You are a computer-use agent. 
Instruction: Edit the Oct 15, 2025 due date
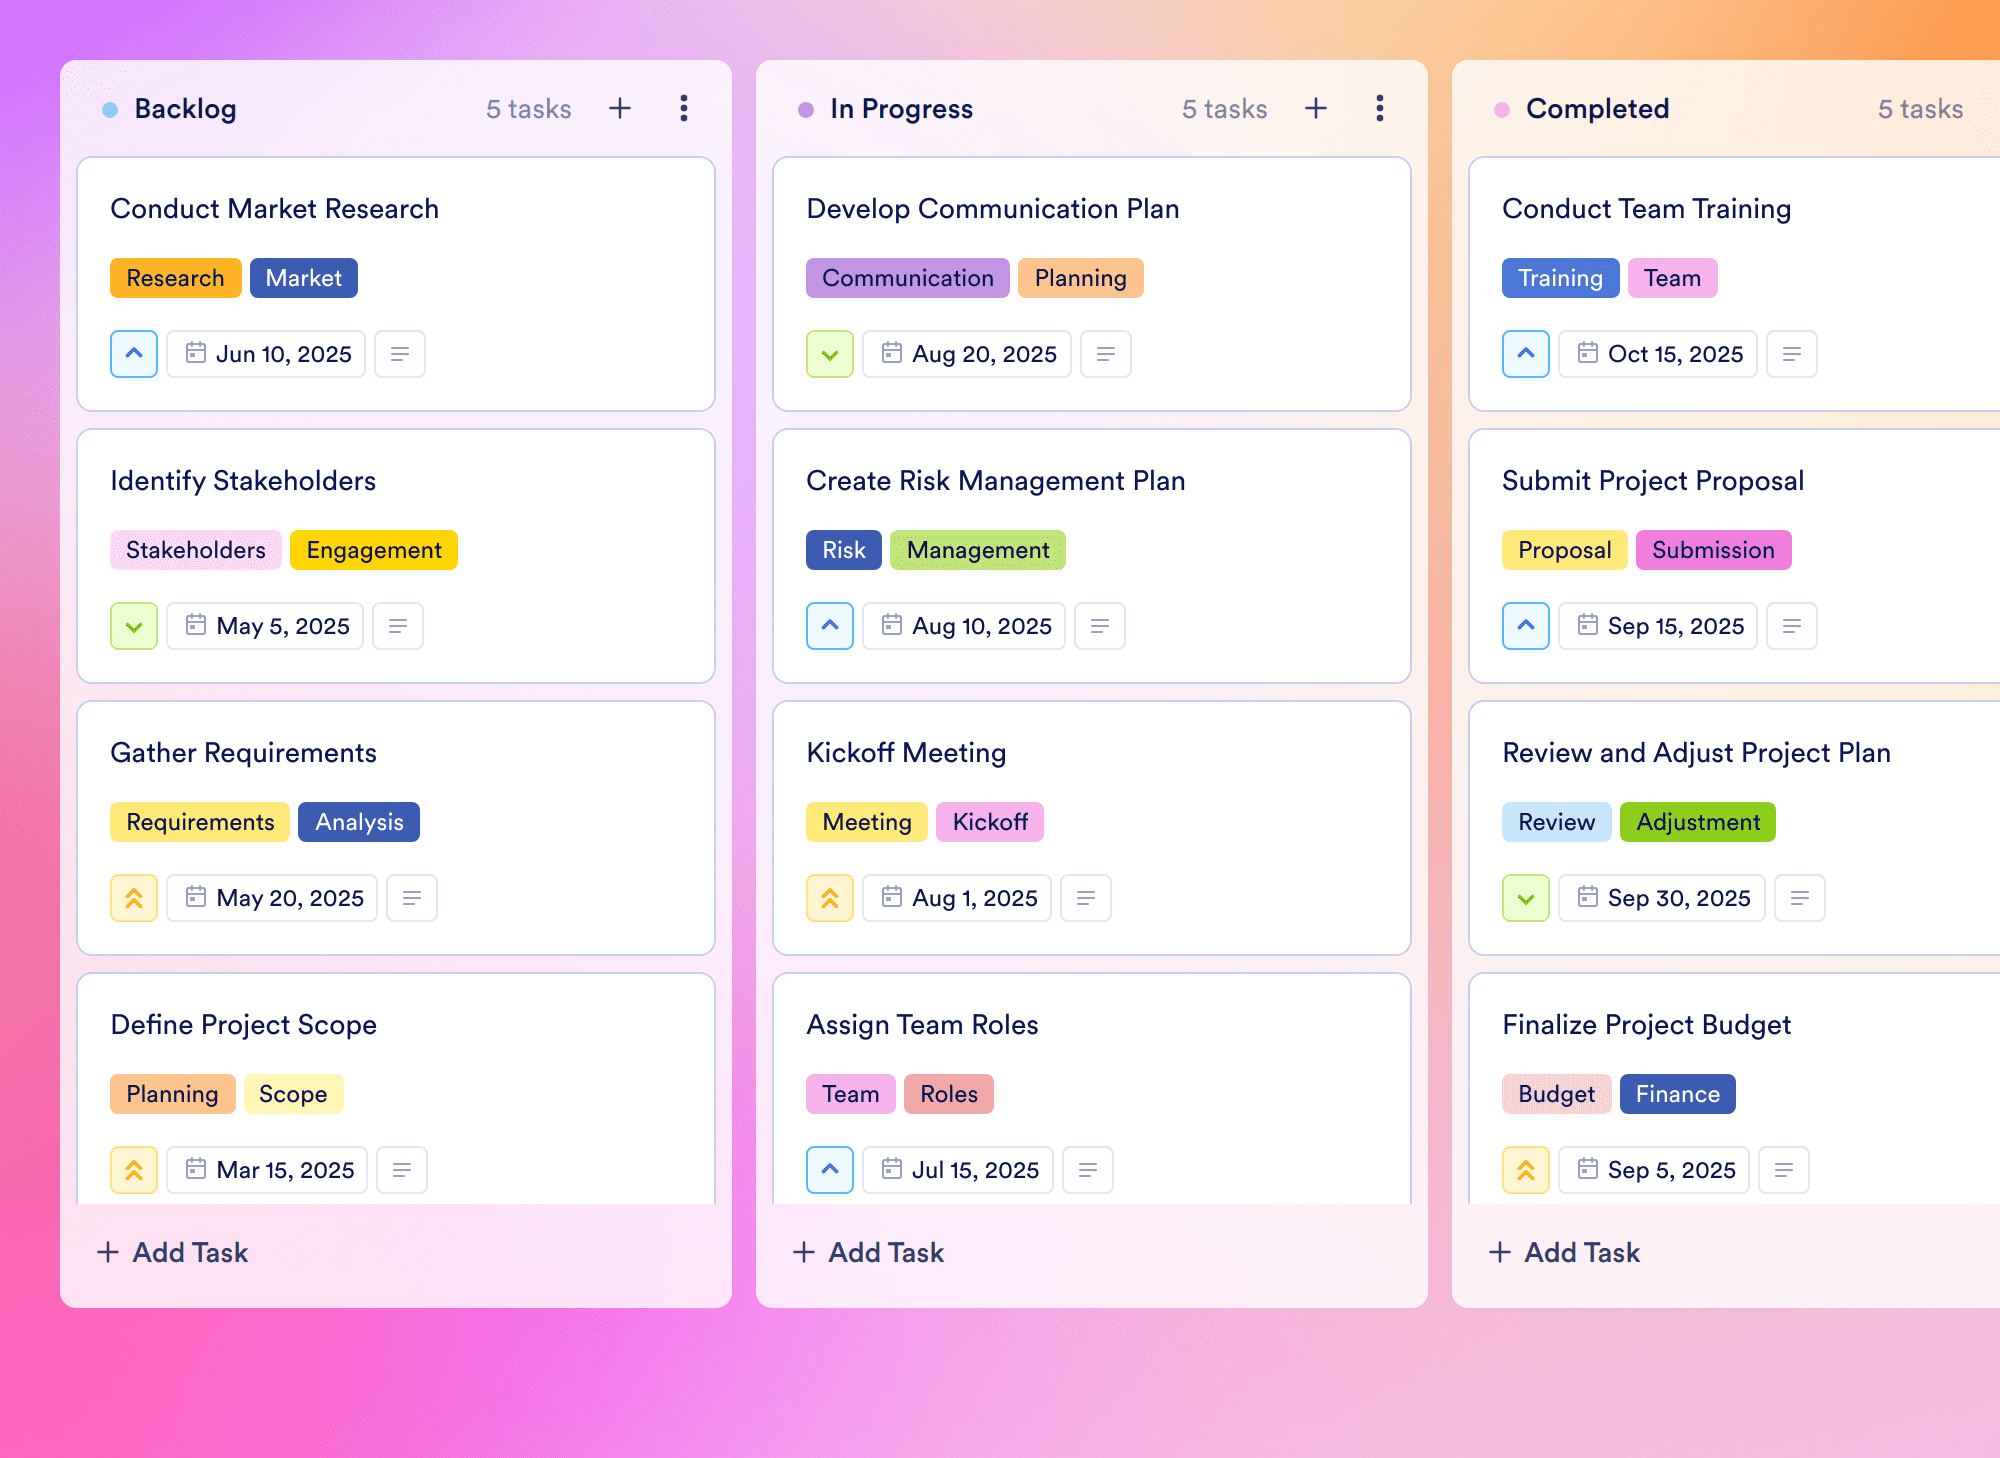pos(1658,354)
